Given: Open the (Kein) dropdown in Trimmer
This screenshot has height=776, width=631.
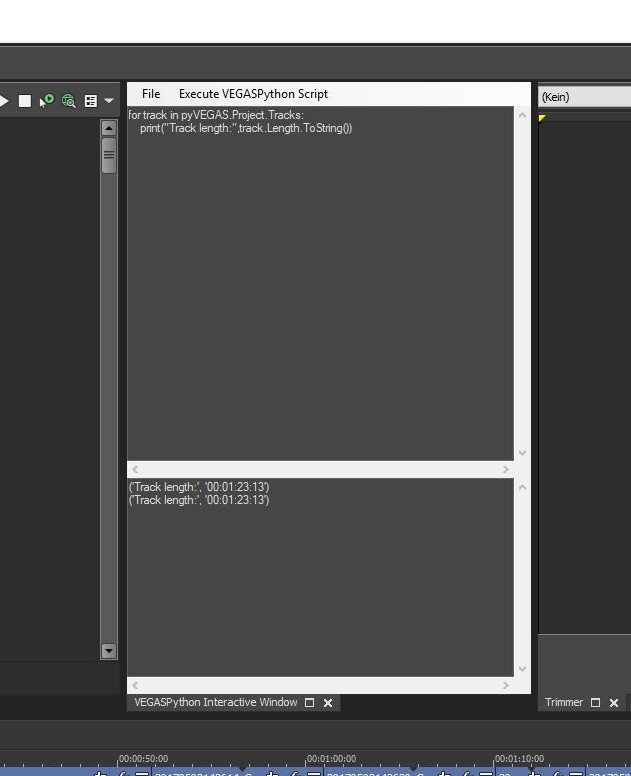Looking at the screenshot, I should (585, 97).
